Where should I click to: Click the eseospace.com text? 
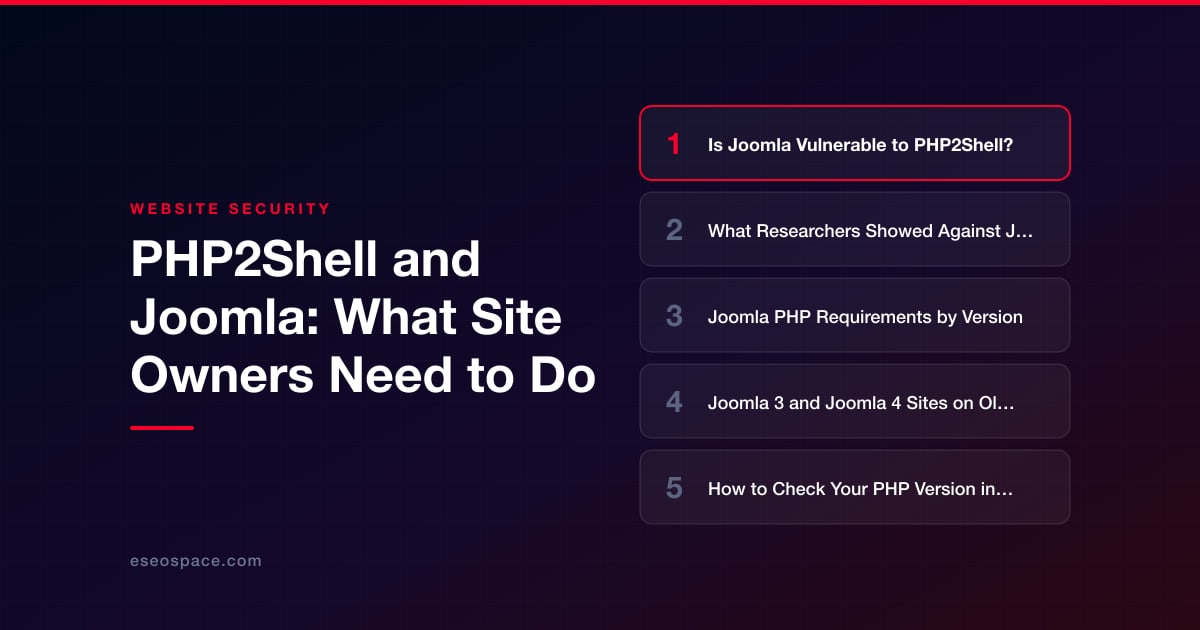(196, 561)
